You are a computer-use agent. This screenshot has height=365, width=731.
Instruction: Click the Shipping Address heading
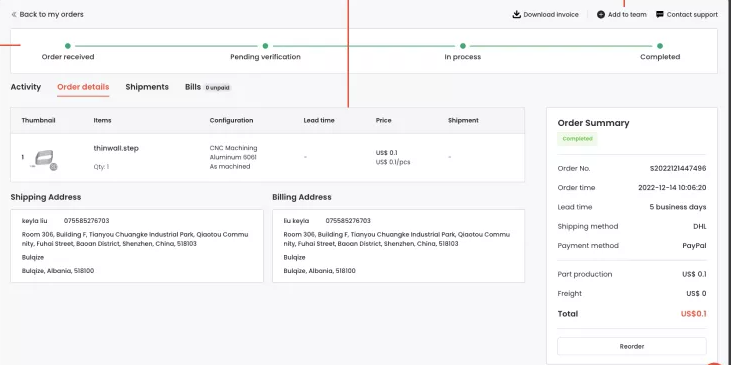tap(46, 197)
